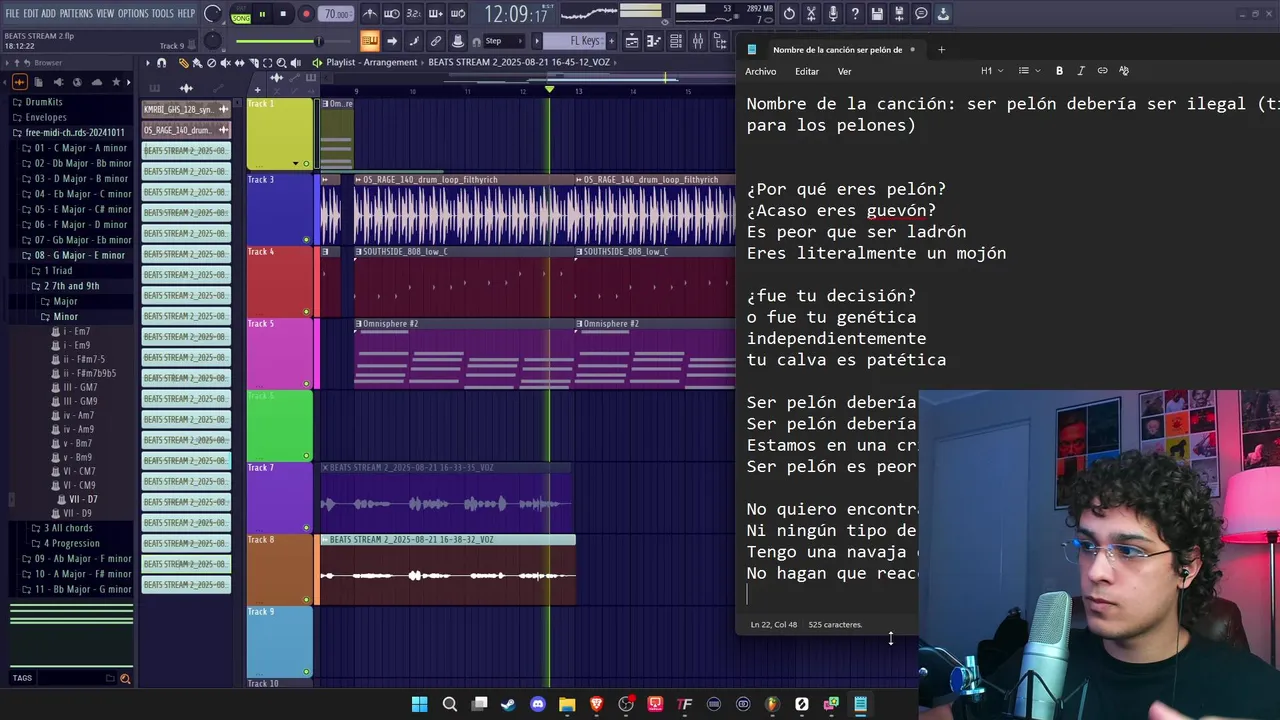
Task: Select the Draw pencil tool in playlist
Action: 184,63
